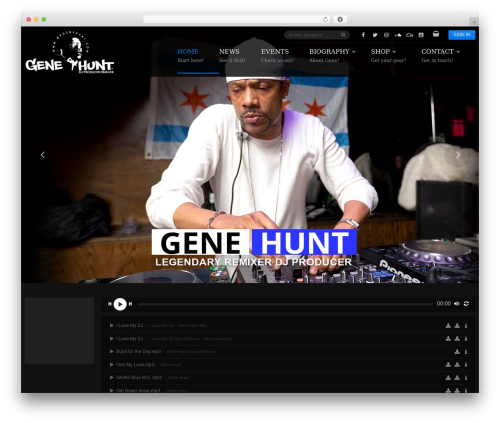Open the Mixcloud social icon
This screenshot has height=423, width=500.
pos(409,35)
